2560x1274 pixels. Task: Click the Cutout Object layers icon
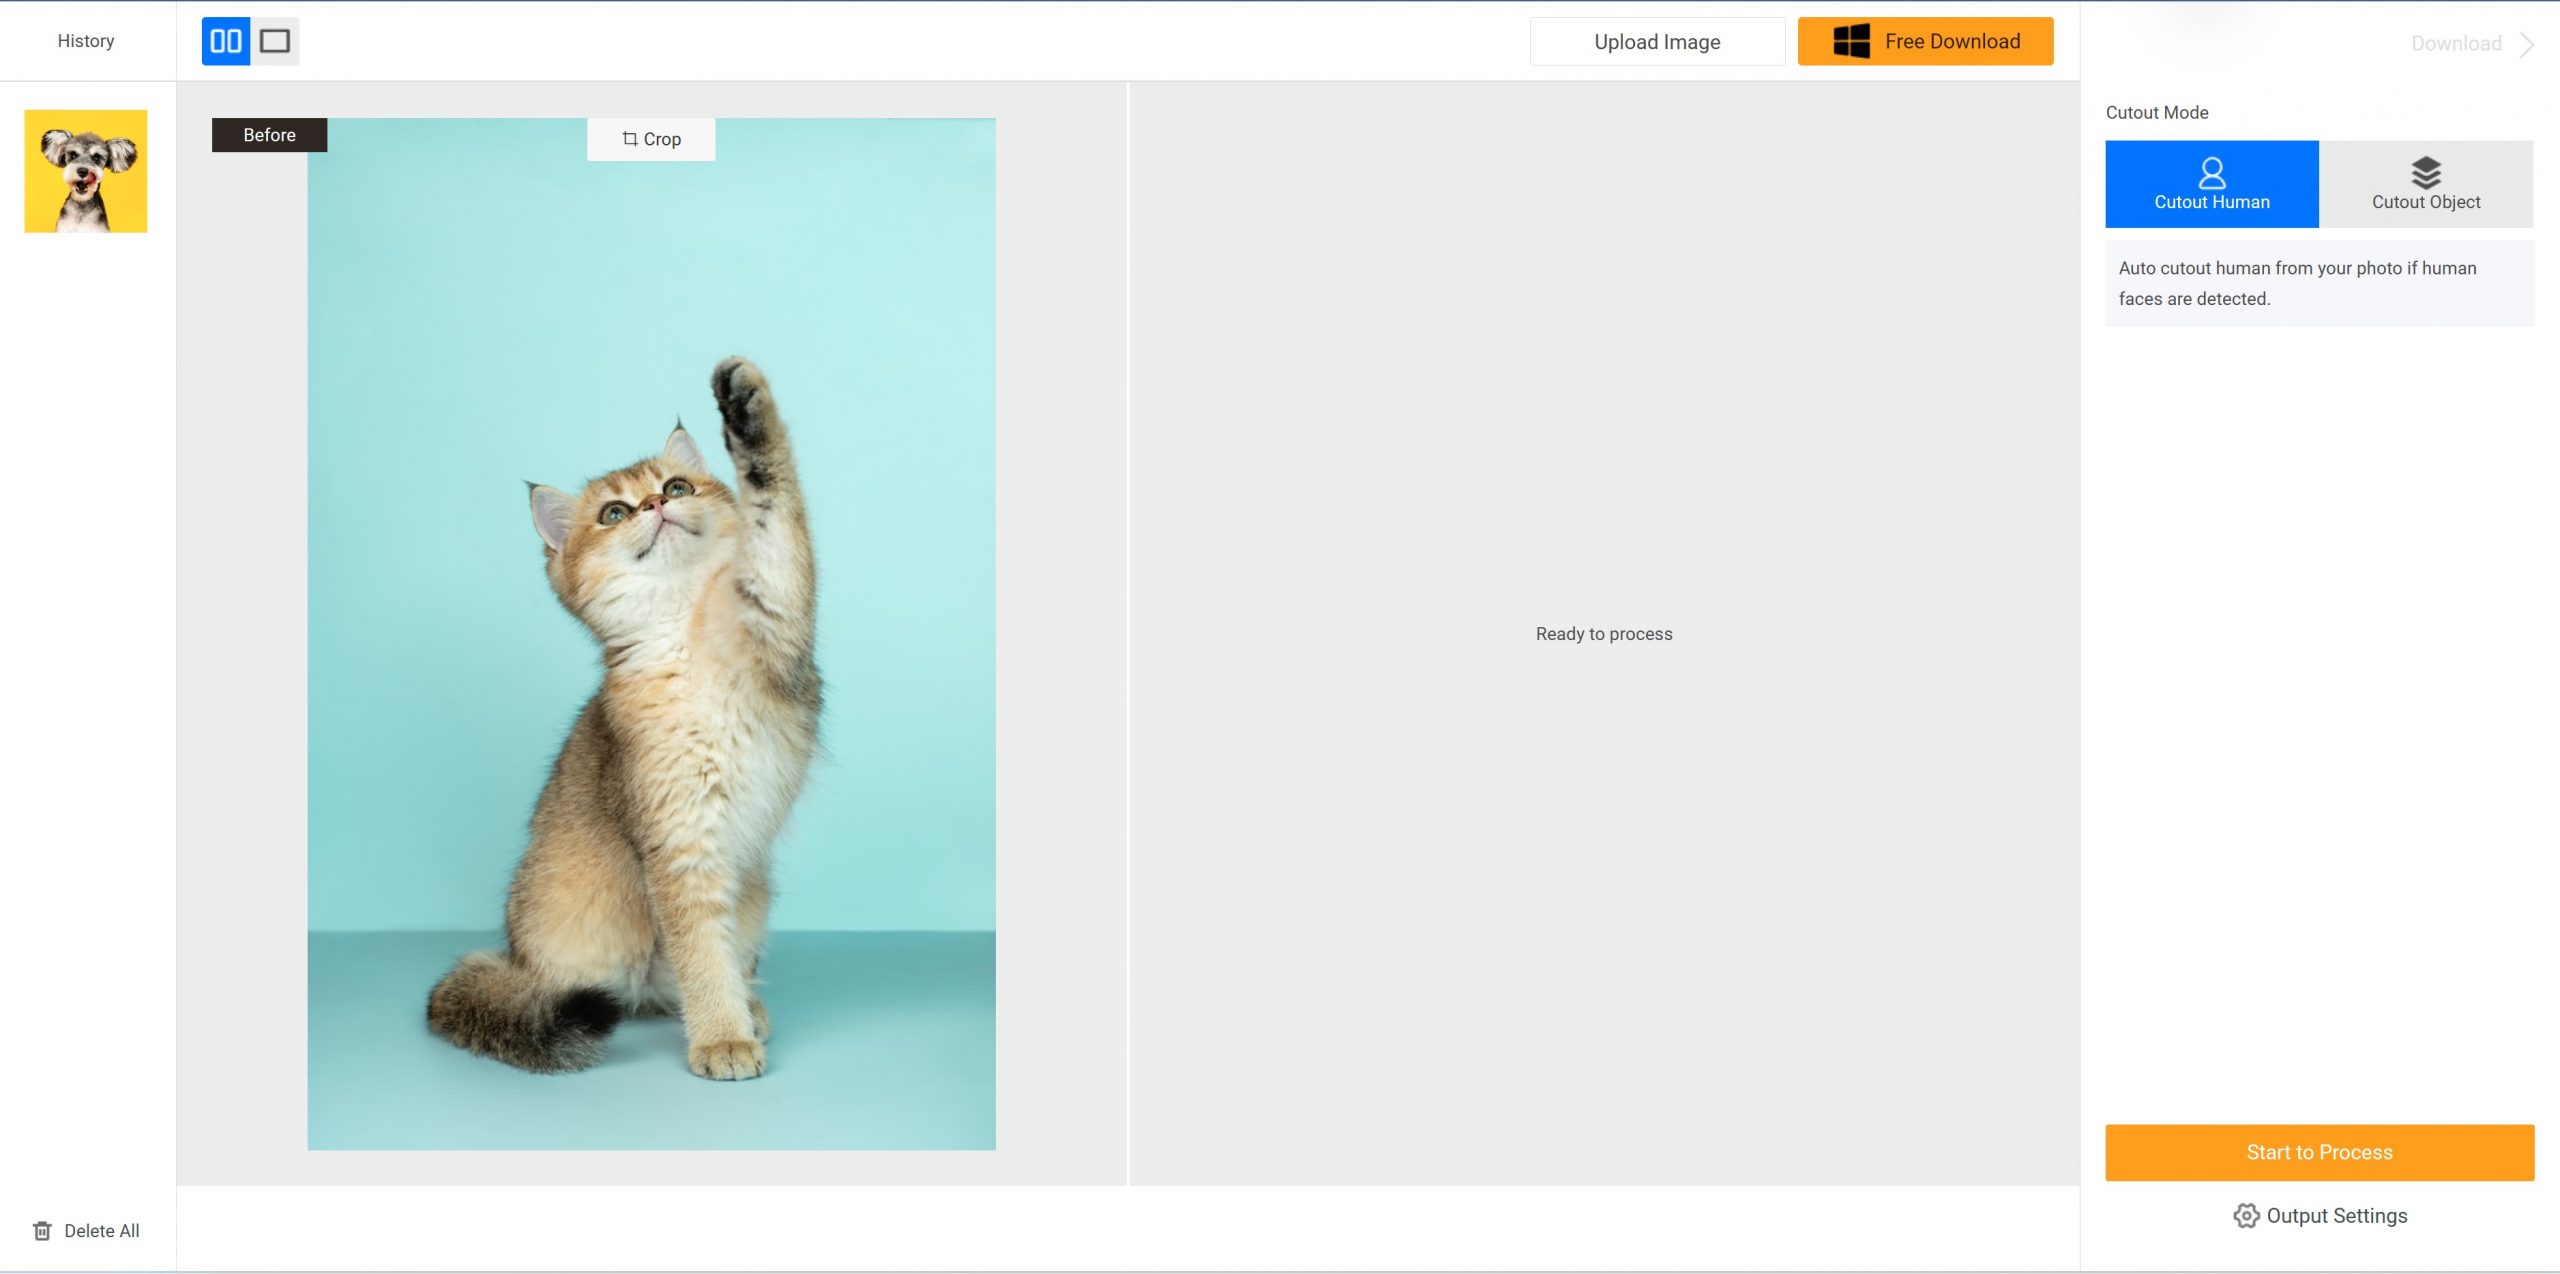point(2425,173)
